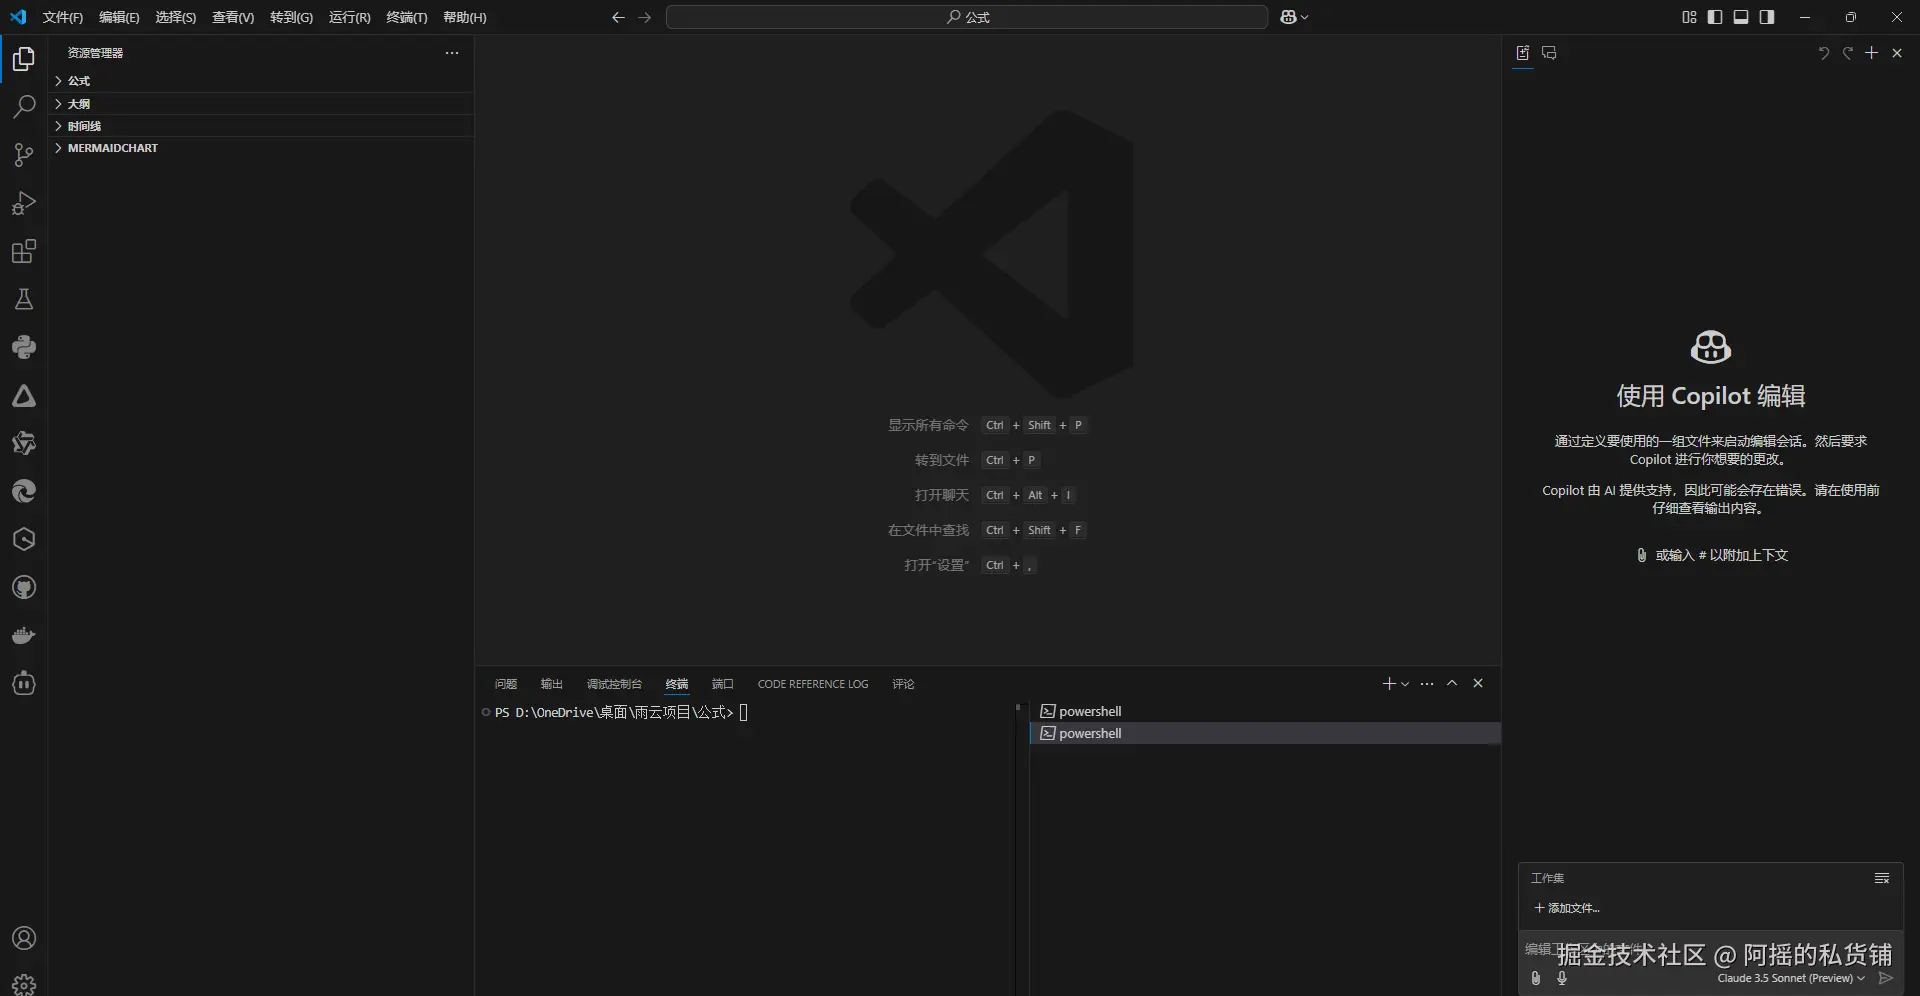Redo last Copilot edit
The image size is (1920, 996).
1848,53
